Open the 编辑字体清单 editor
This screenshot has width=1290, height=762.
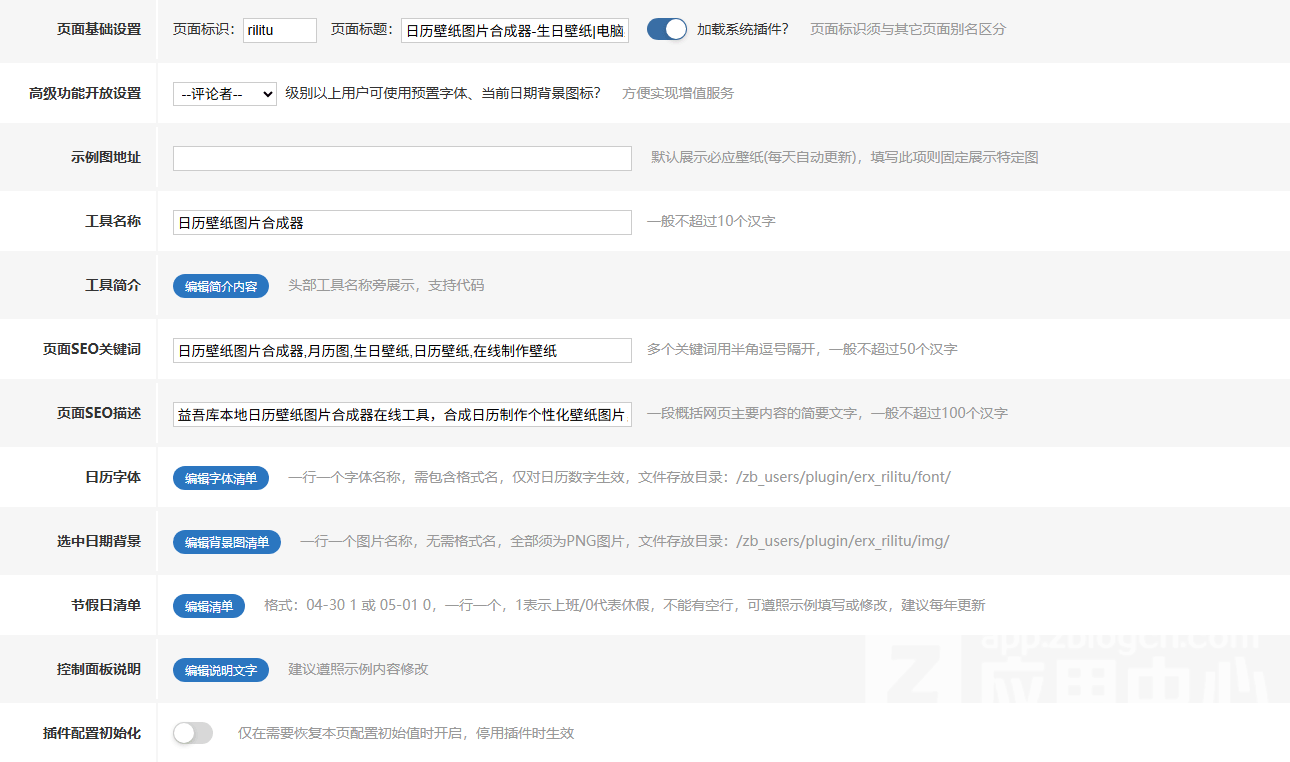220,477
